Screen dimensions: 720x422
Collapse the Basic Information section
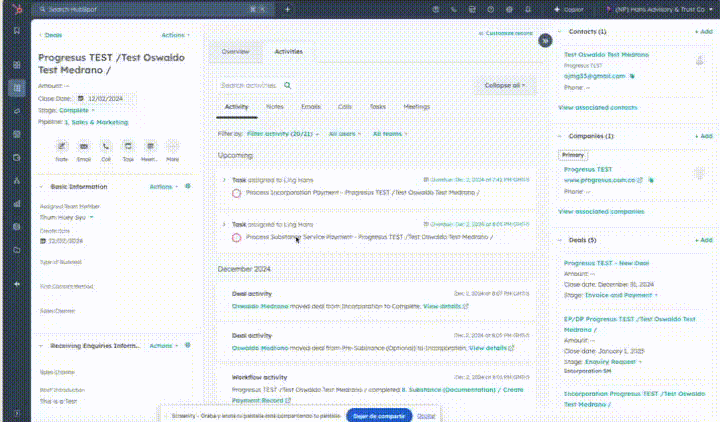coord(41,187)
